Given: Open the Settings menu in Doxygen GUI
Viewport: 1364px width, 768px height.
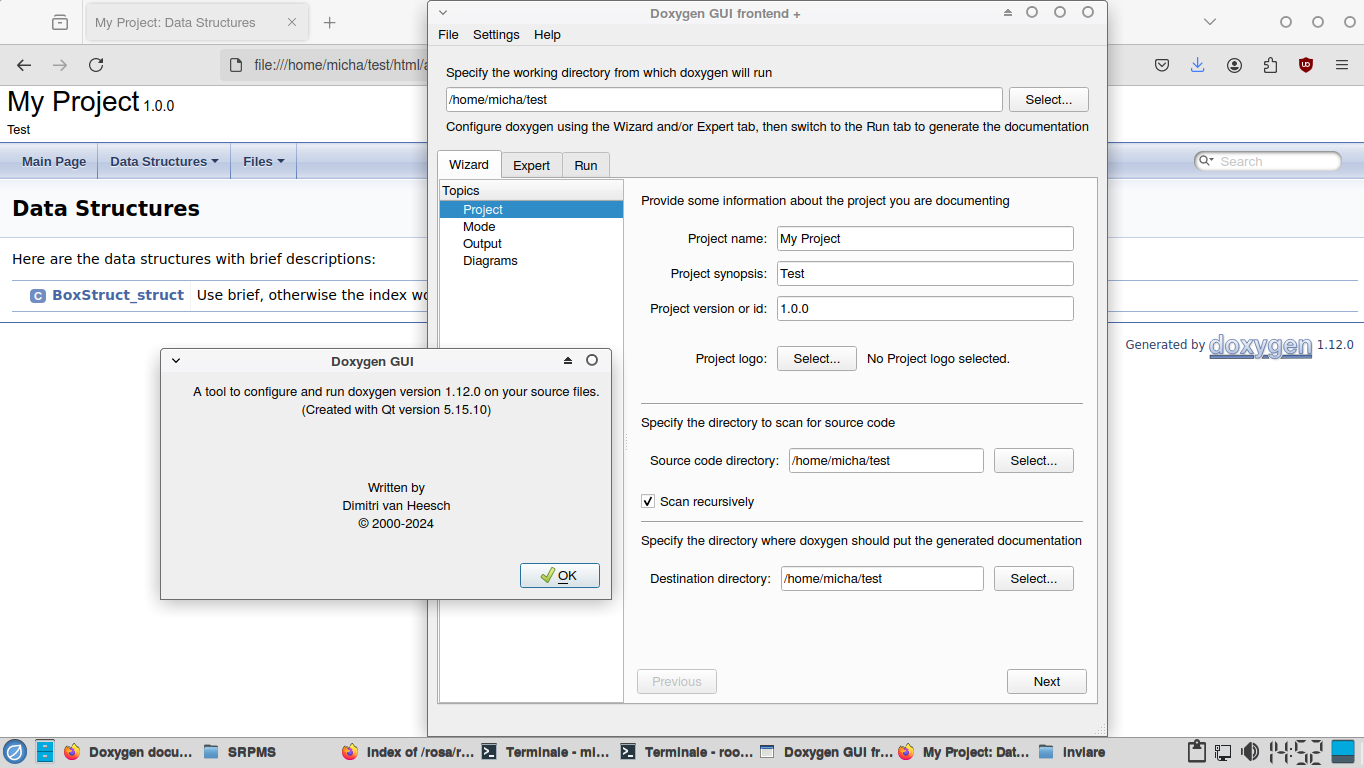Looking at the screenshot, I should (x=496, y=35).
